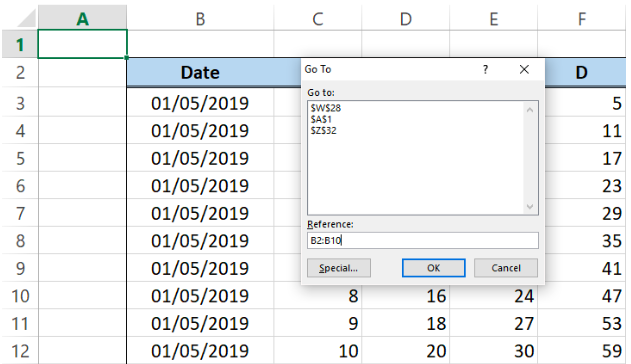Click the cell with value 53 in row 11
Viewport: 631px width, 364px height.
(582, 323)
